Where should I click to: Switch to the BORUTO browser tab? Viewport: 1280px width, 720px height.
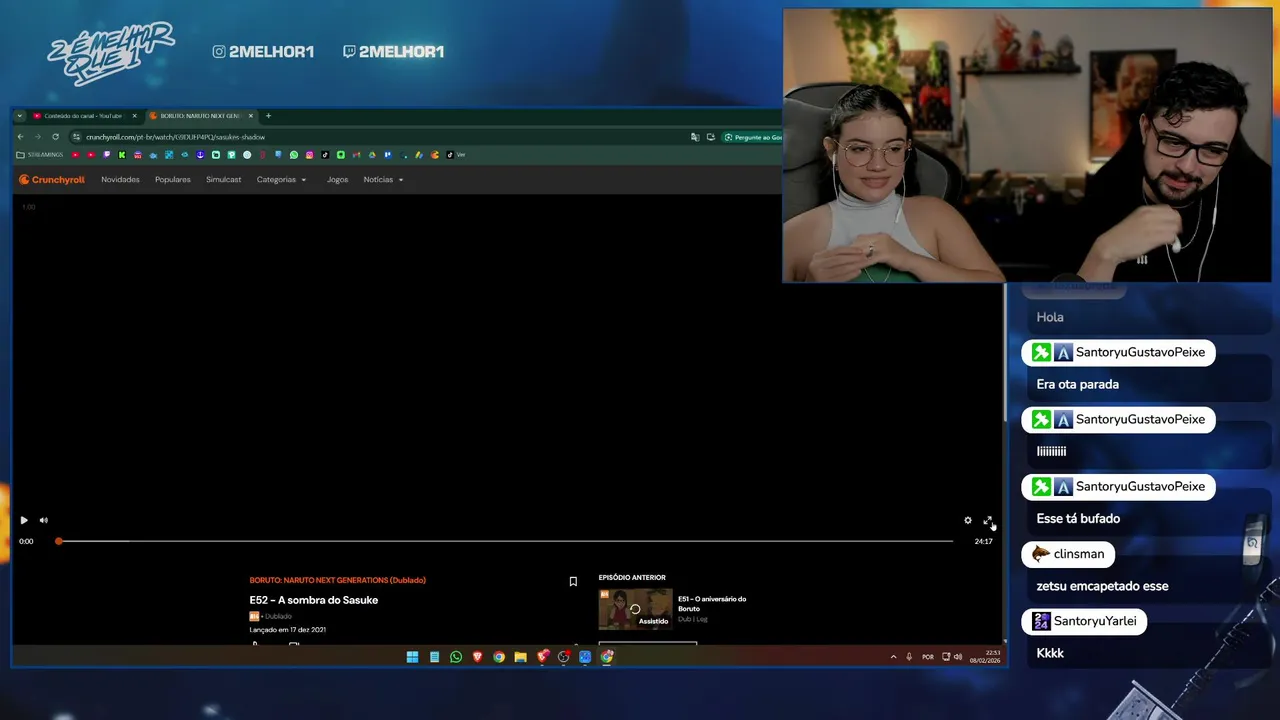point(200,116)
